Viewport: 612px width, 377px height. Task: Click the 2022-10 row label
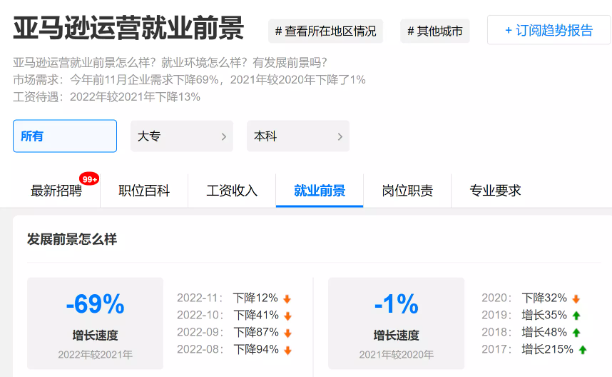click(x=200, y=315)
